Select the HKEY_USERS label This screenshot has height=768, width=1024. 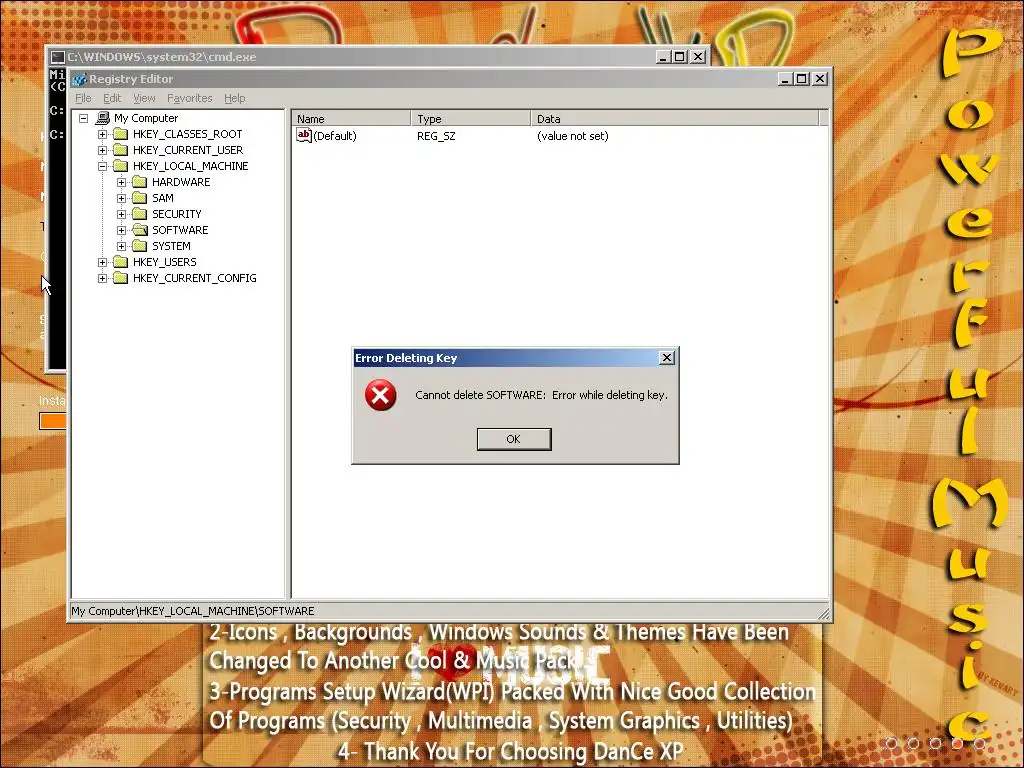165,262
